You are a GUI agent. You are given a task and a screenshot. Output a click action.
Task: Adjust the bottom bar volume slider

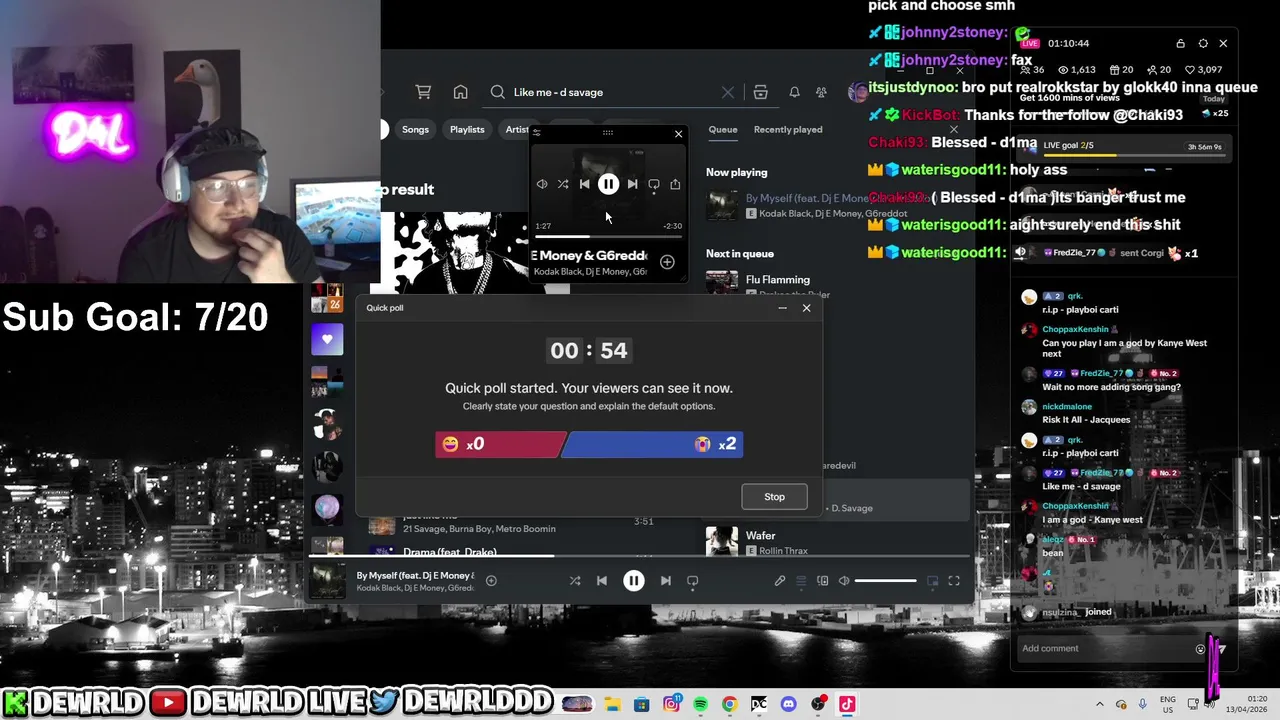click(886, 581)
